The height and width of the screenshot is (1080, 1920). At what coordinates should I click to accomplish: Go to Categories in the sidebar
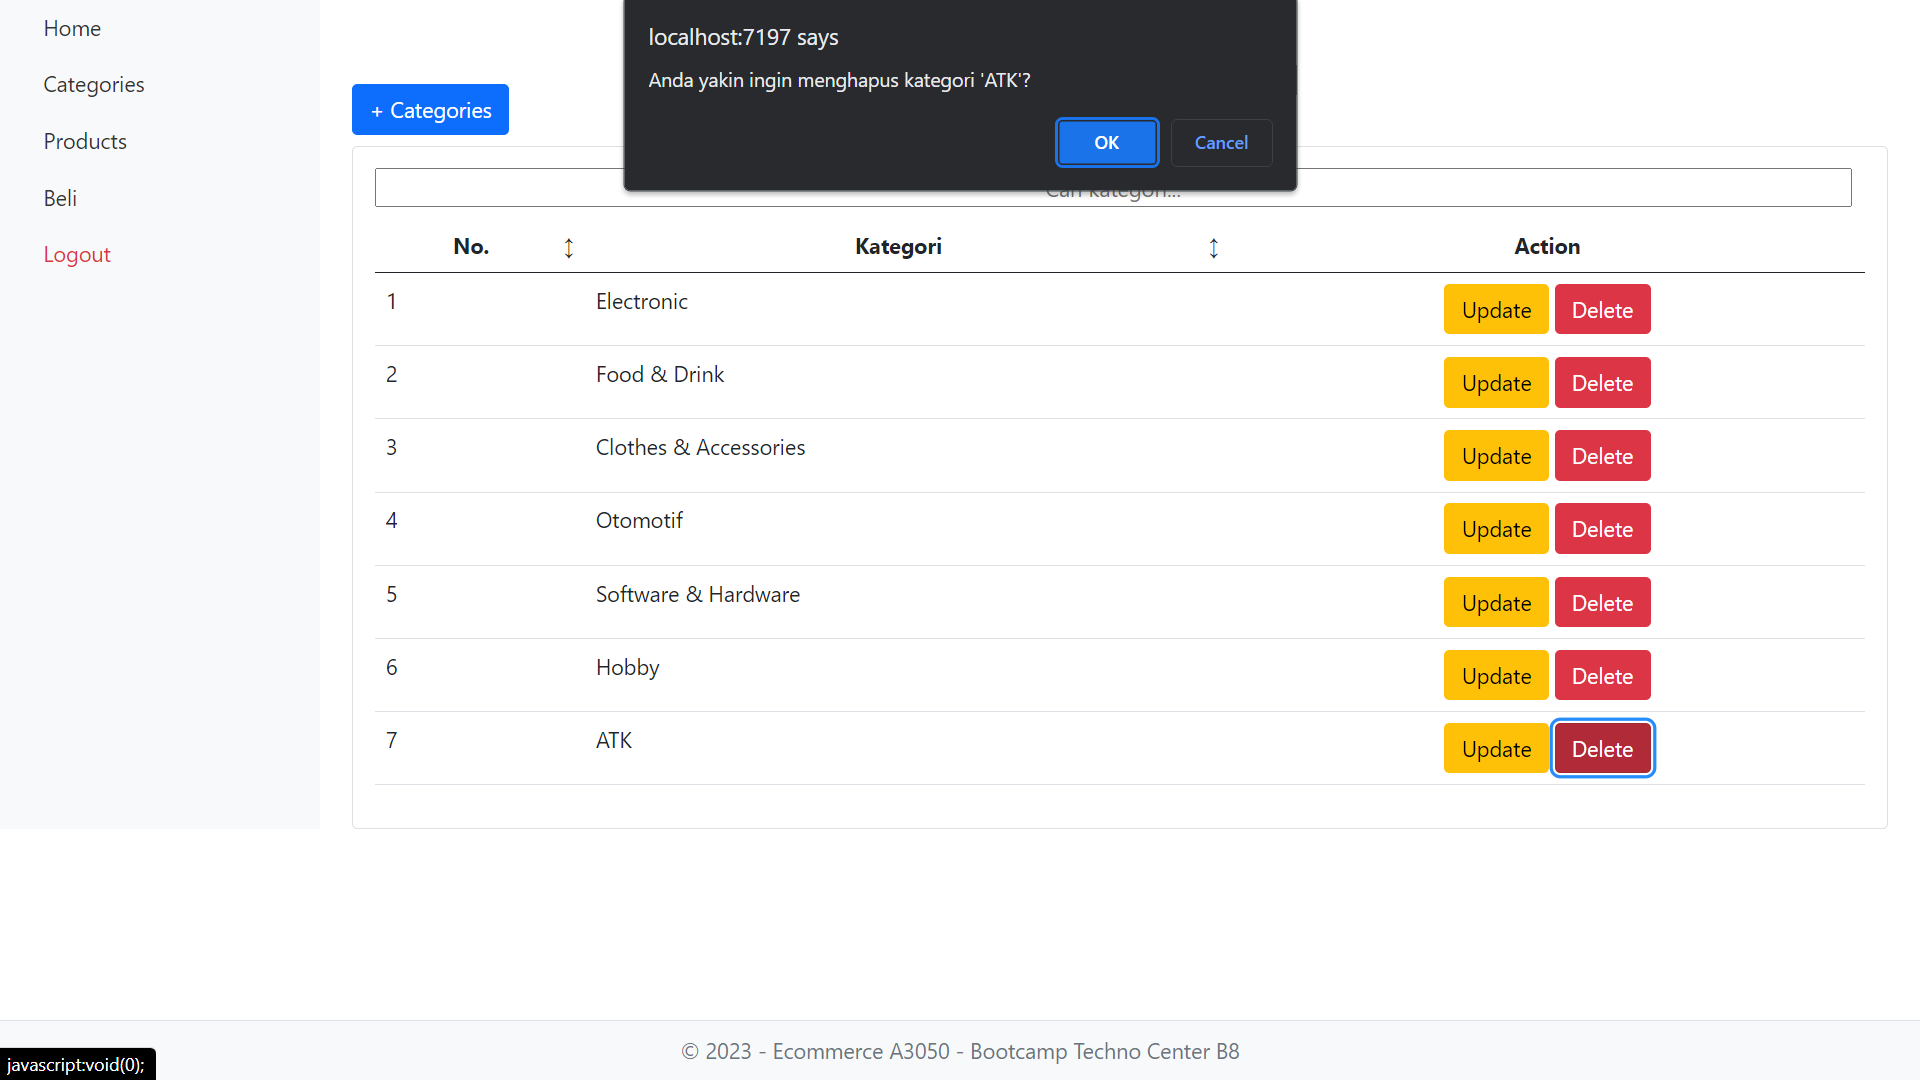[94, 85]
